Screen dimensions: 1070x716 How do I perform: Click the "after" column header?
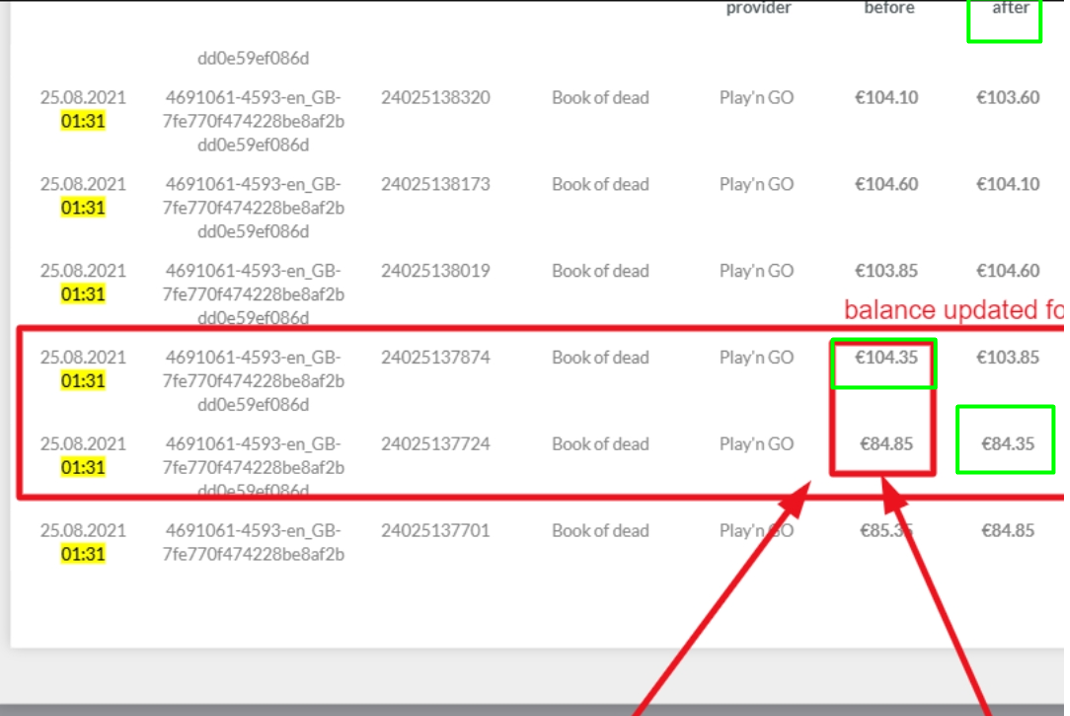(1010, 9)
